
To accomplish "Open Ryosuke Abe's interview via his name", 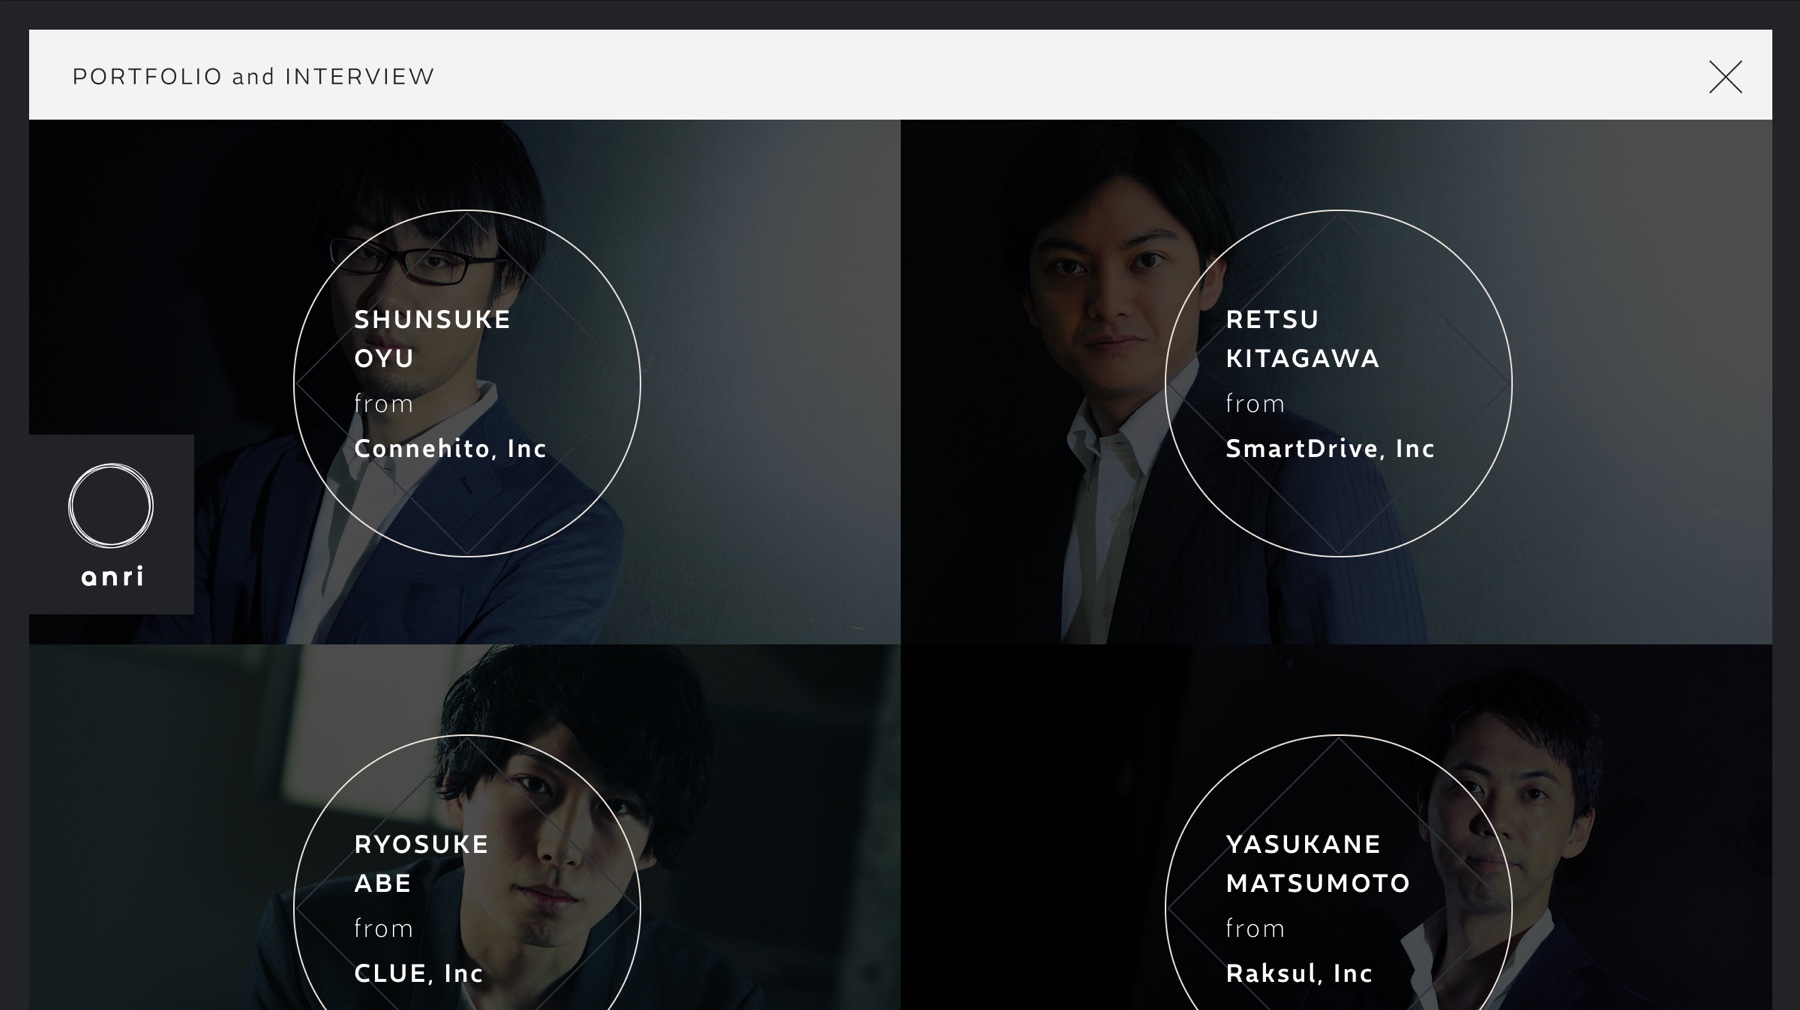I will pyautogui.click(x=421, y=863).
